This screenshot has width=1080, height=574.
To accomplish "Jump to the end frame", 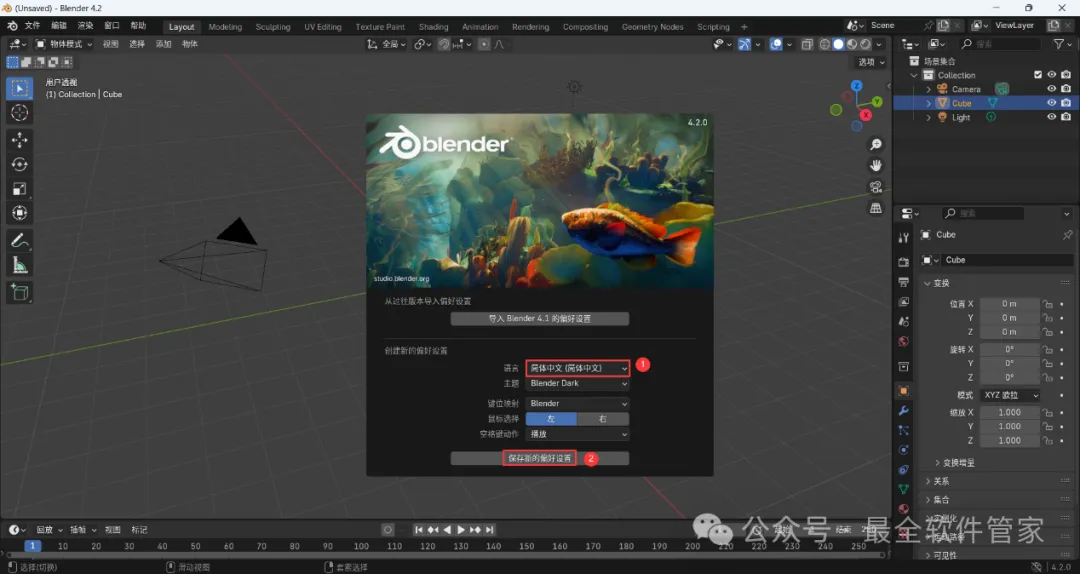I will point(490,530).
